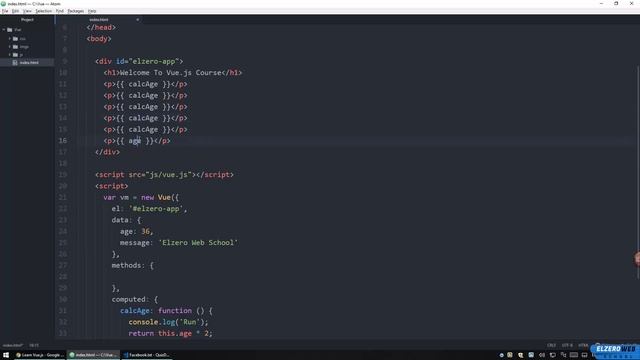Screen dimensions: 640x360
Task: Click the body opening tag line
Action: [x=99, y=39]
